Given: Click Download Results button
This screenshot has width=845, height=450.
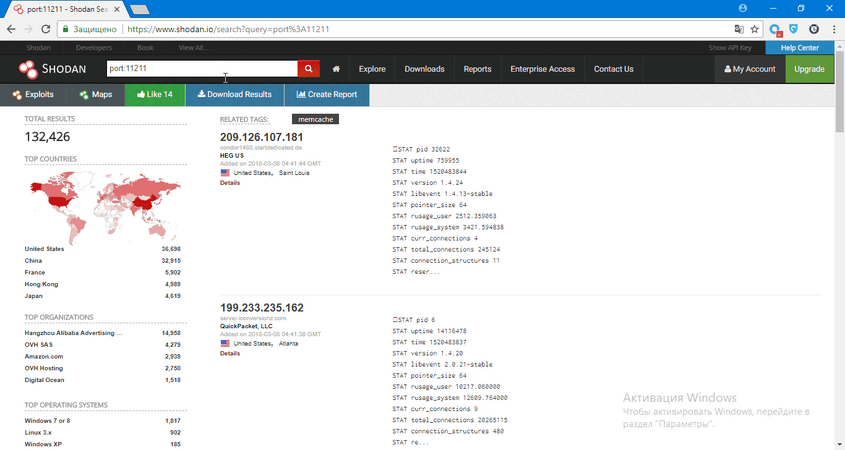Looking at the screenshot, I should point(234,94).
